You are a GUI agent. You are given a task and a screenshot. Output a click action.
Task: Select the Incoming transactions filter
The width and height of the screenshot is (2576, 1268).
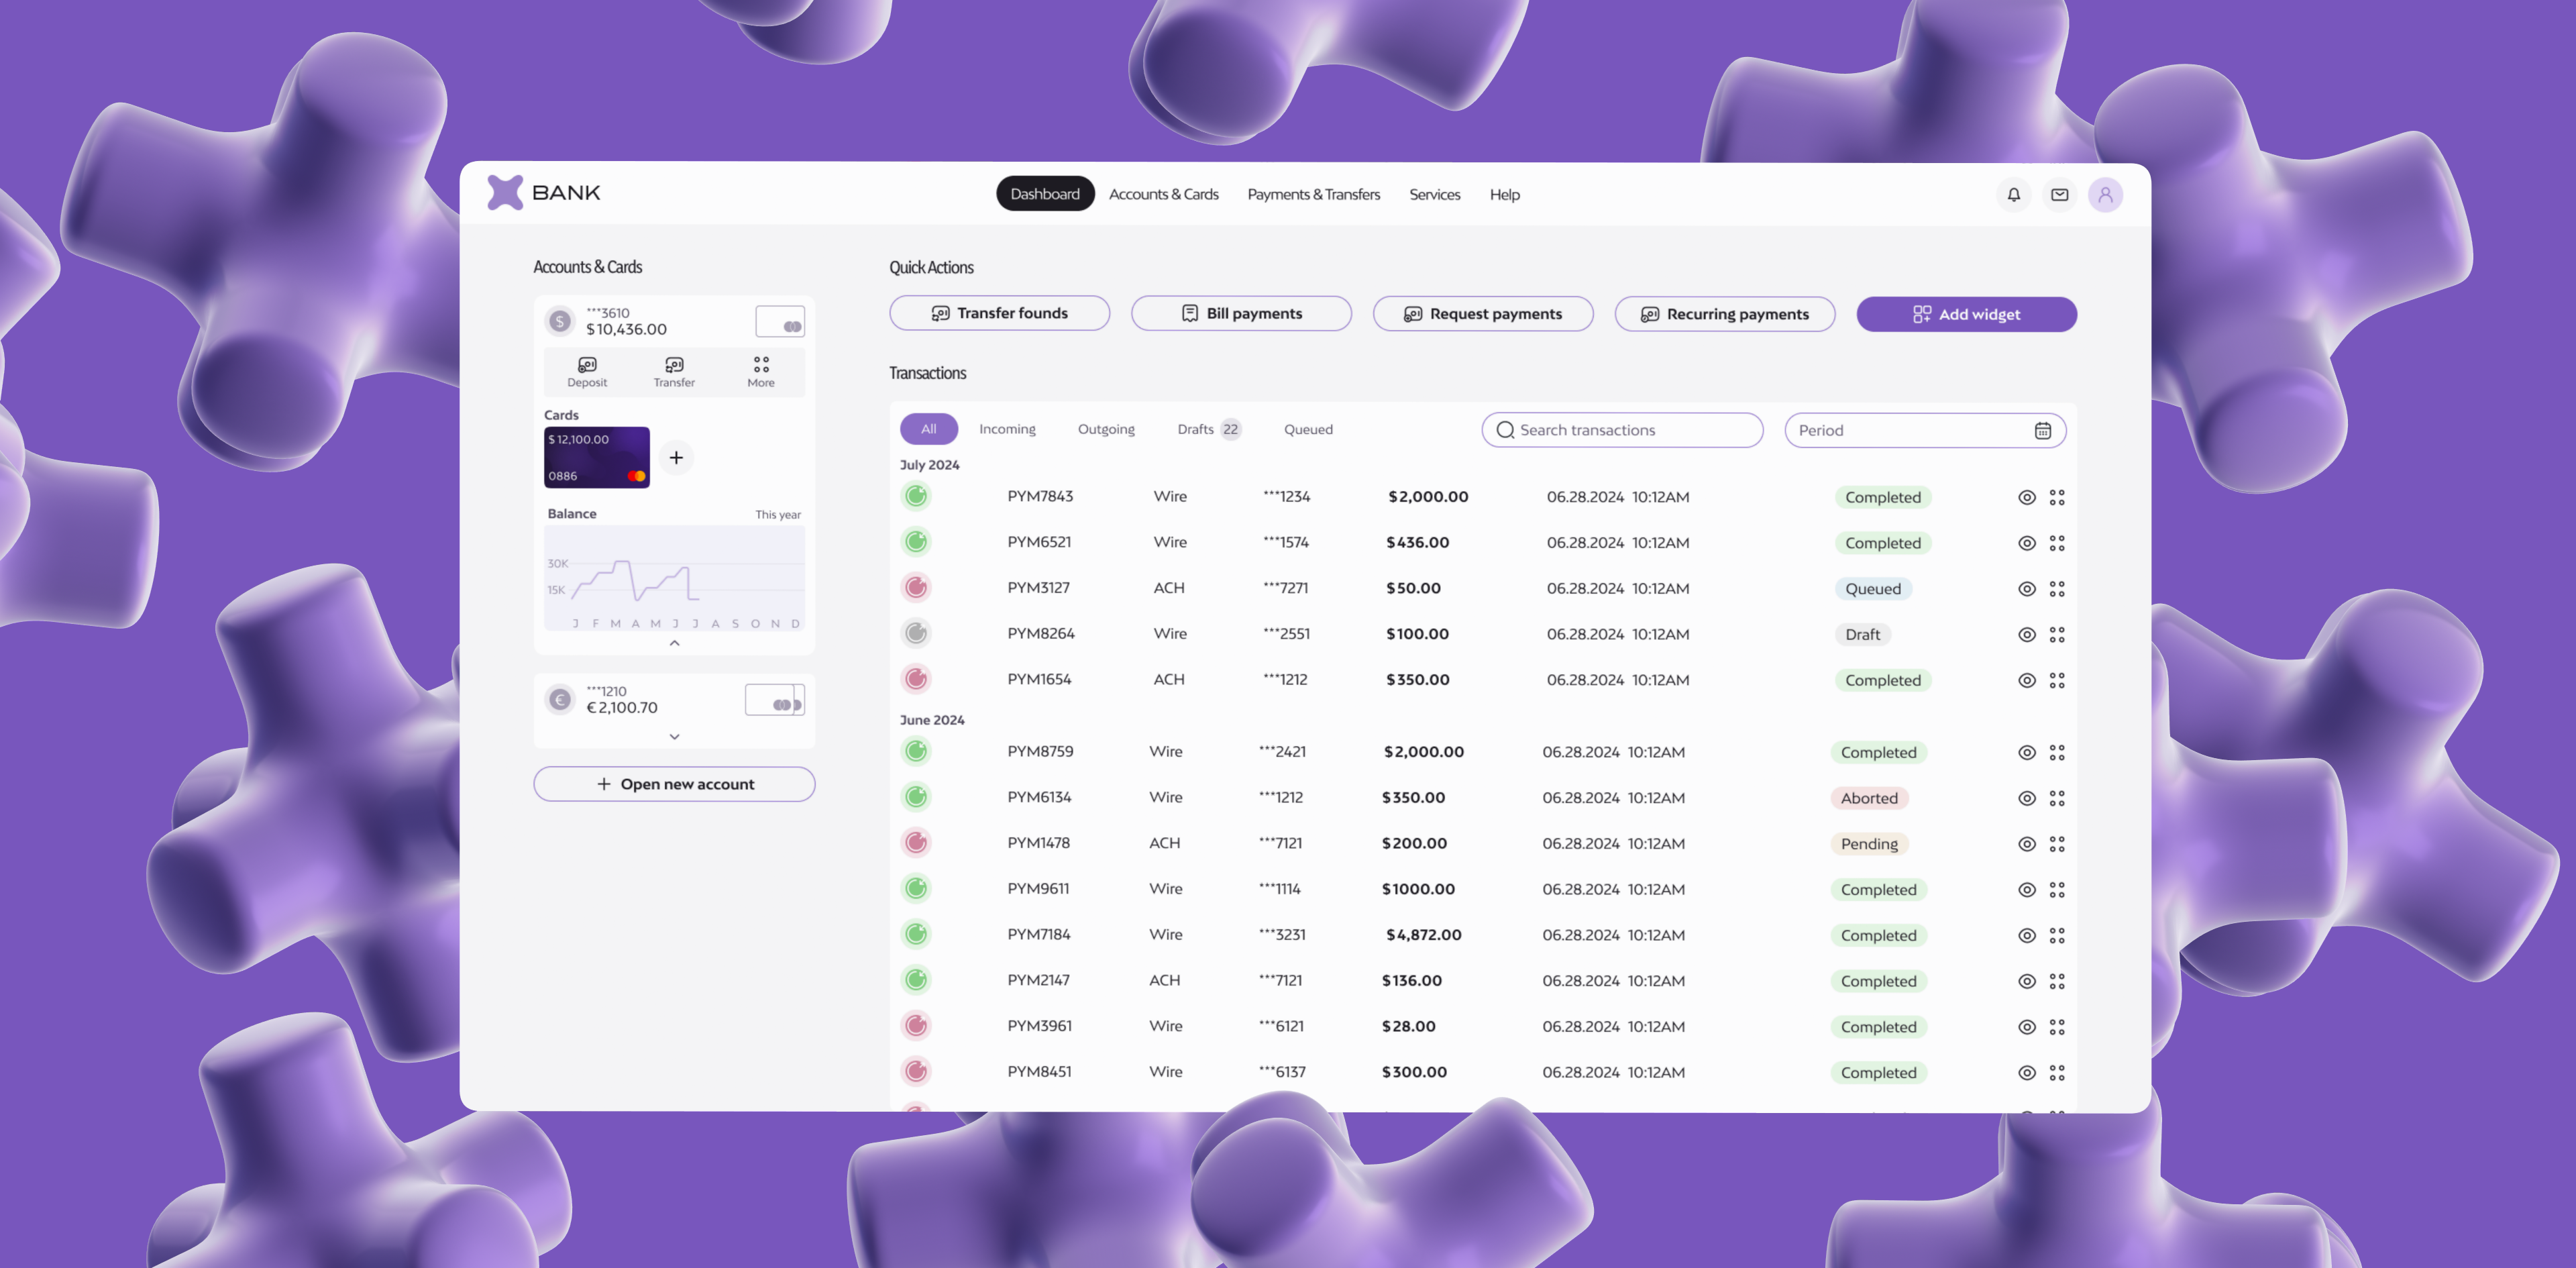[1007, 429]
